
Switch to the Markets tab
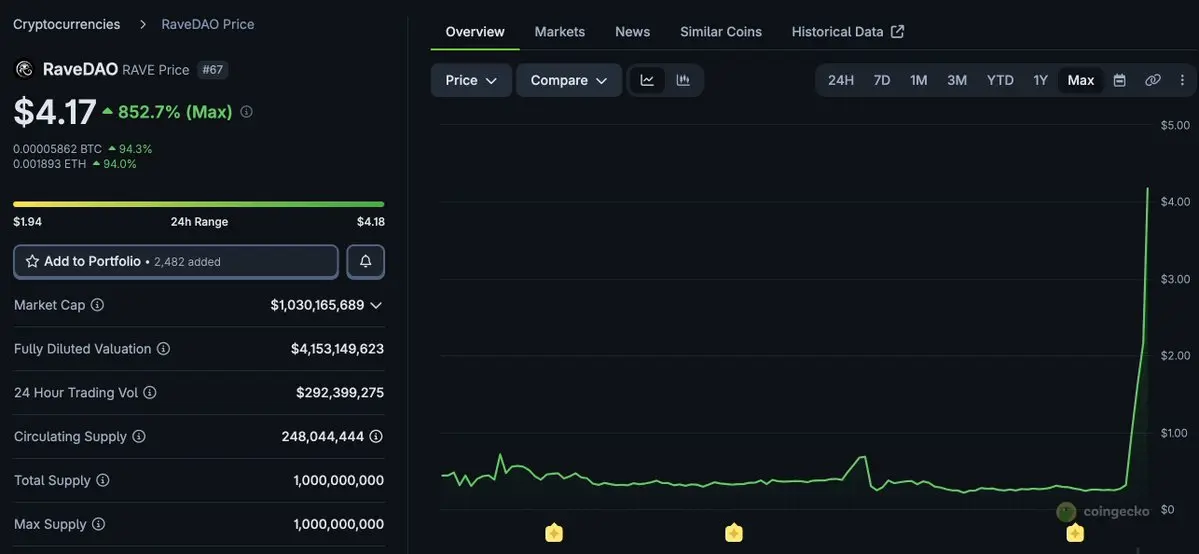pos(560,31)
